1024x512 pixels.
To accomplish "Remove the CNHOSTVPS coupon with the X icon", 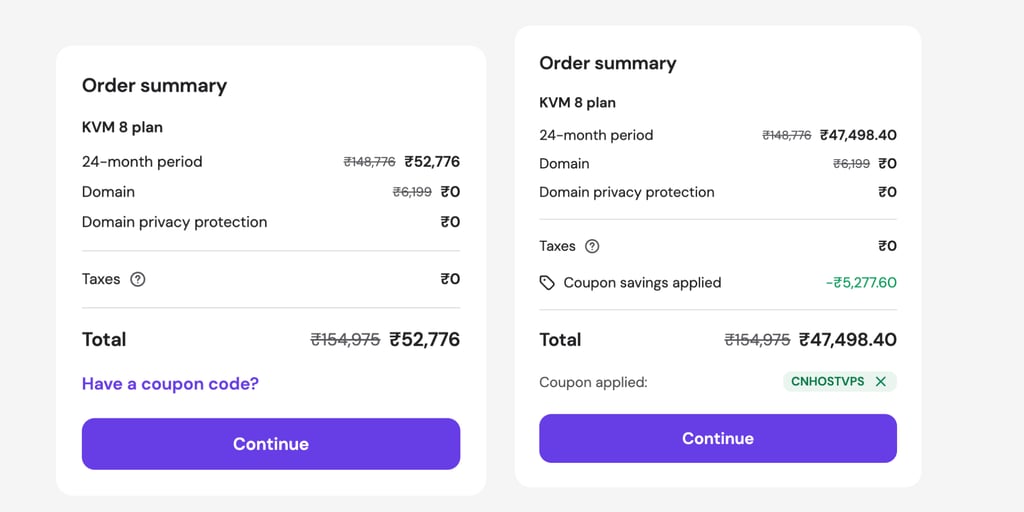I will pos(880,381).
